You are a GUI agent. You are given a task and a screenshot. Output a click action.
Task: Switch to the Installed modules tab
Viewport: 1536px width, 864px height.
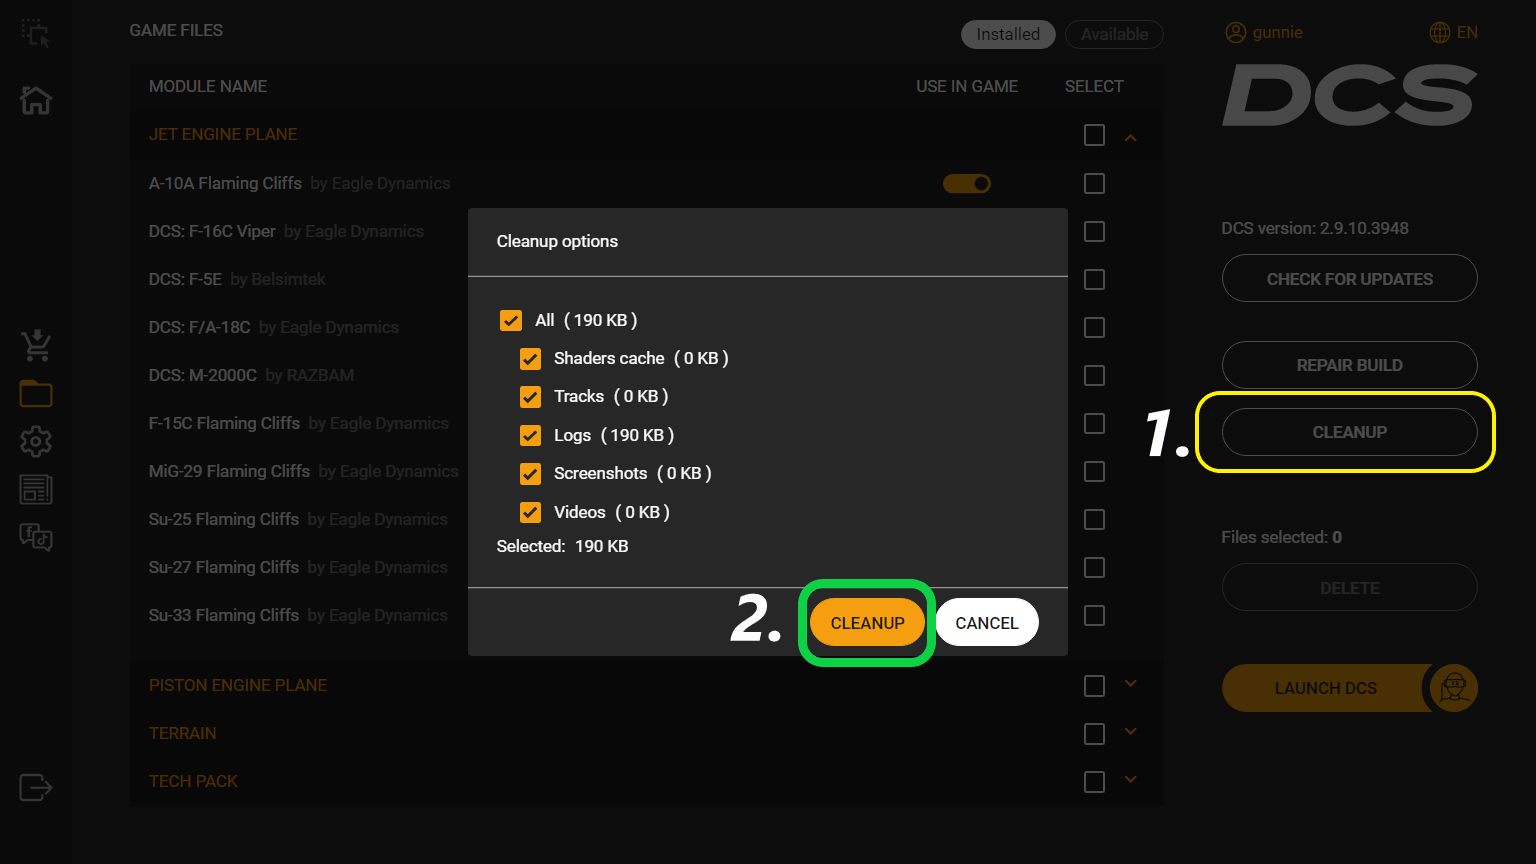[1008, 34]
